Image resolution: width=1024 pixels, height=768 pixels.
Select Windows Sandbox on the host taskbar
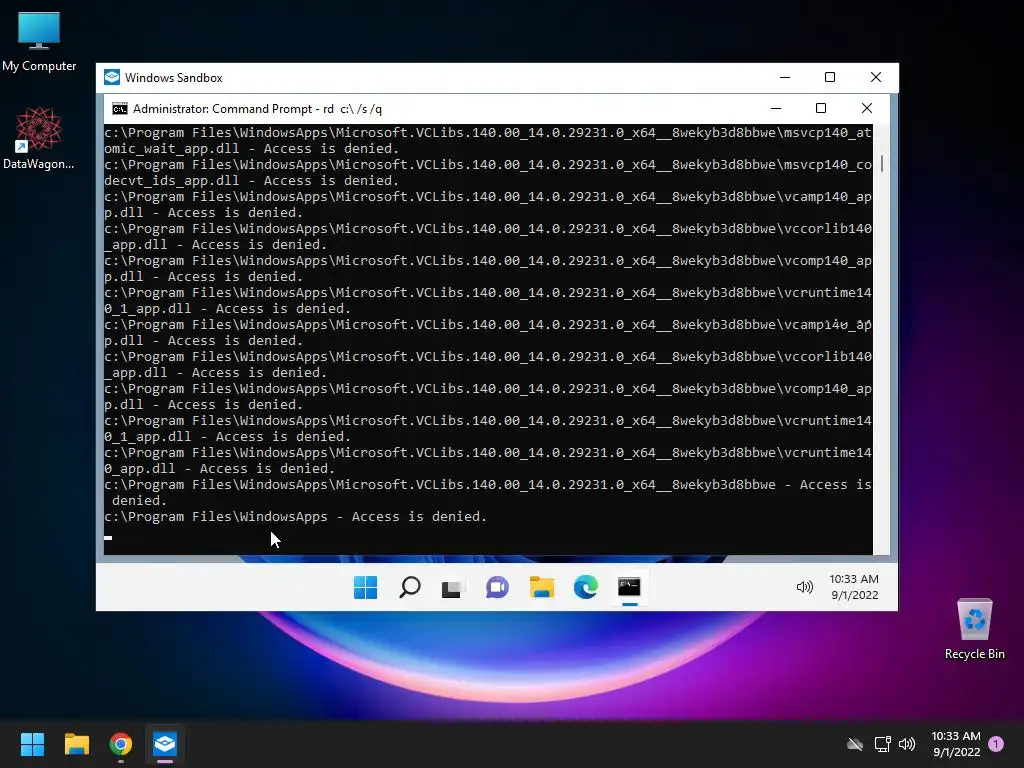tap(165, 744)
